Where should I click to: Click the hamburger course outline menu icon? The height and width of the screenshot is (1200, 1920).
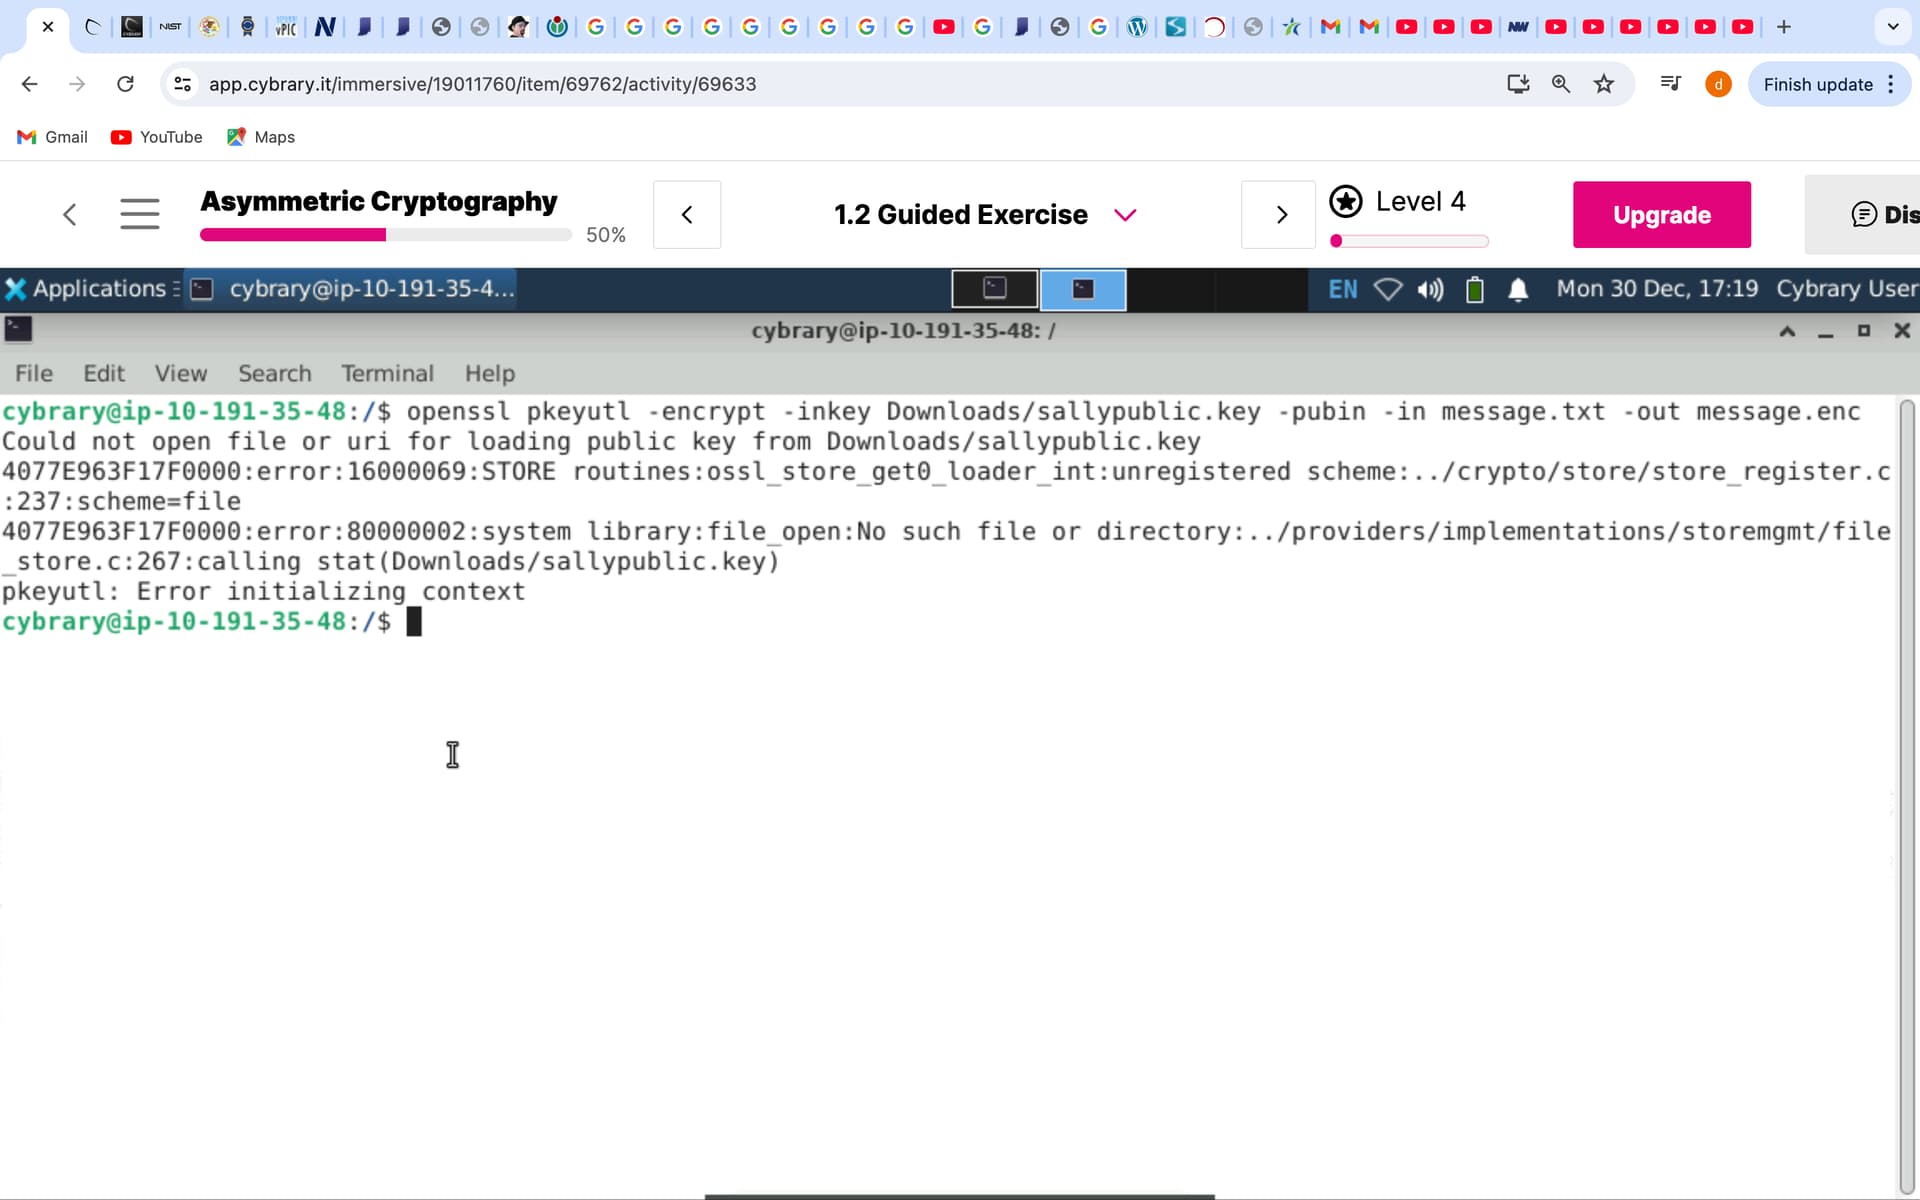[140, 214]
